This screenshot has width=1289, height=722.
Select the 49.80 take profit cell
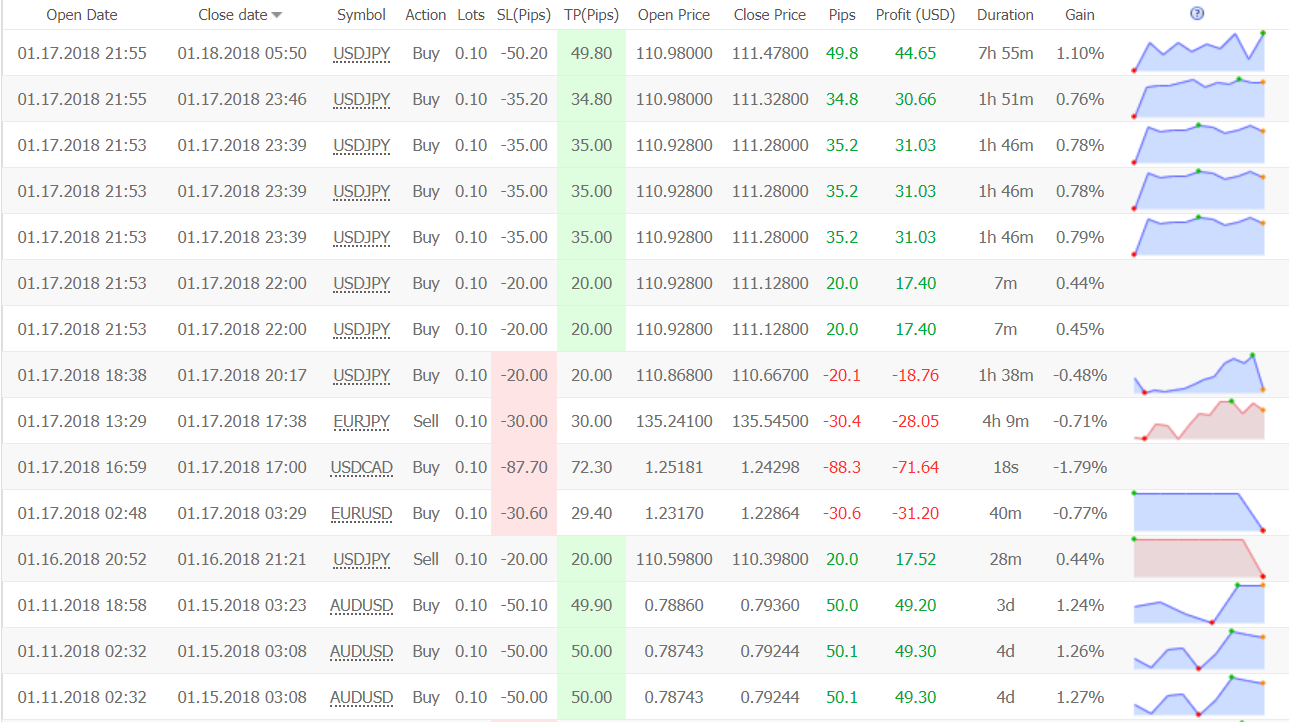click(591, 54)
